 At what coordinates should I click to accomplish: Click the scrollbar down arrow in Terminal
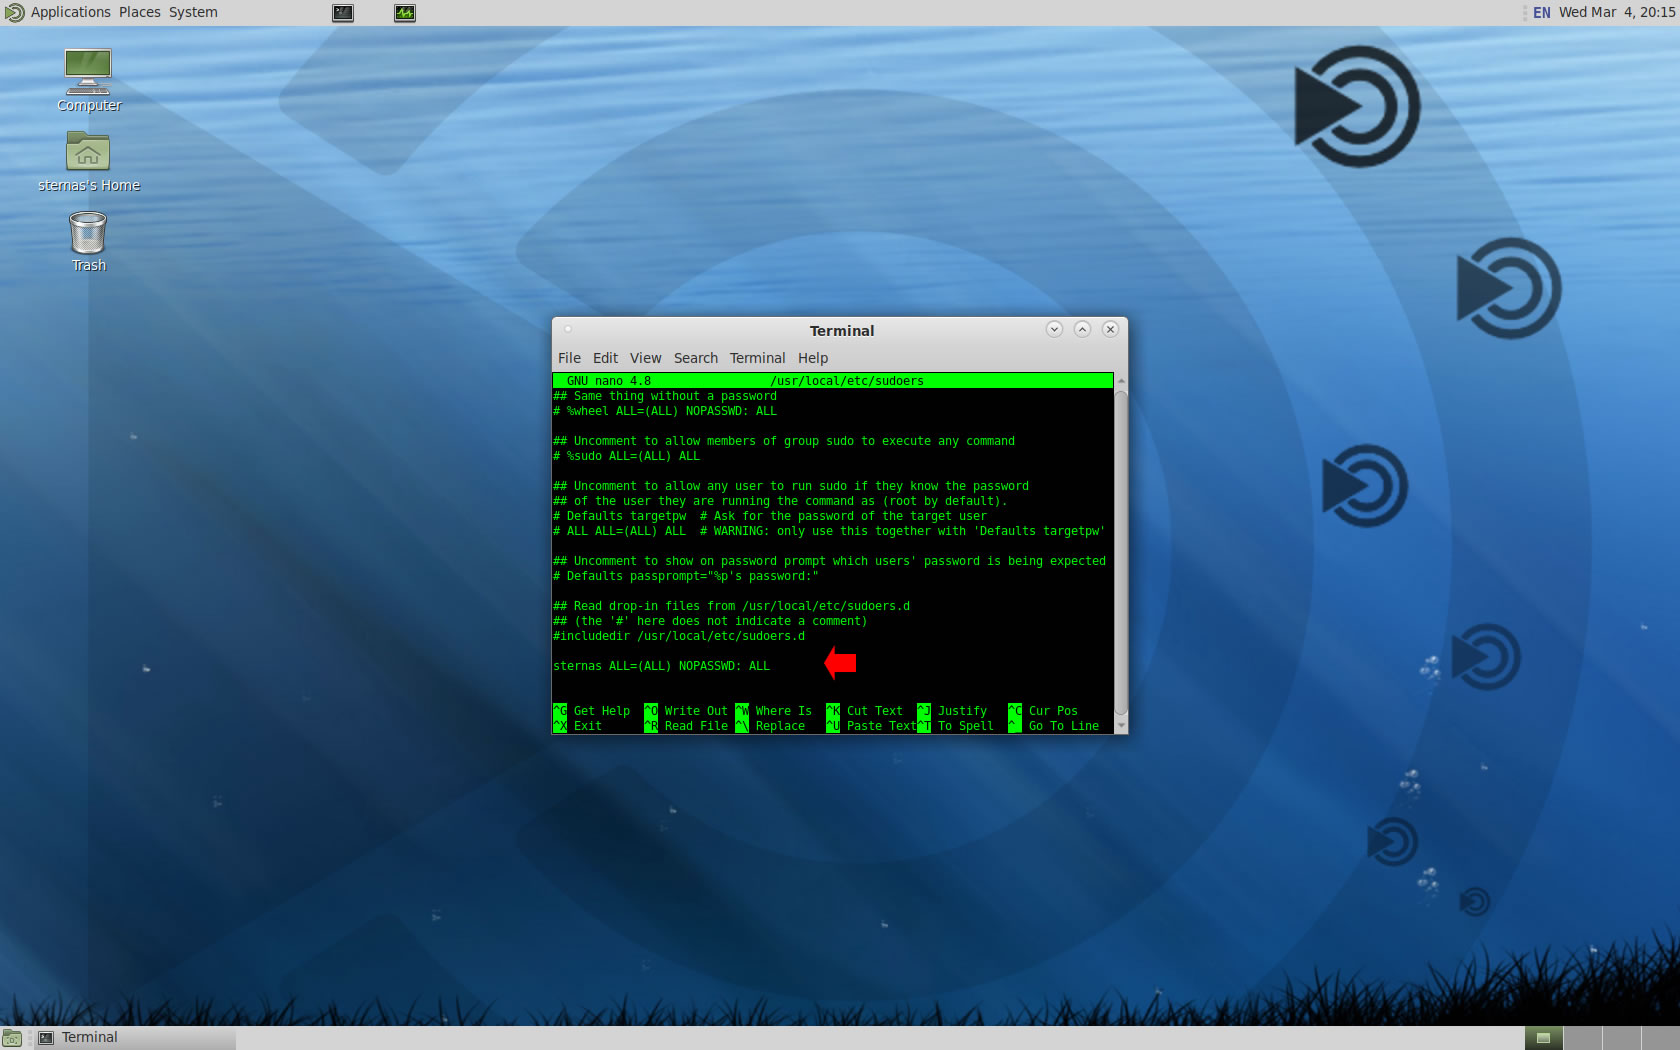click(x=1121, y=726)
